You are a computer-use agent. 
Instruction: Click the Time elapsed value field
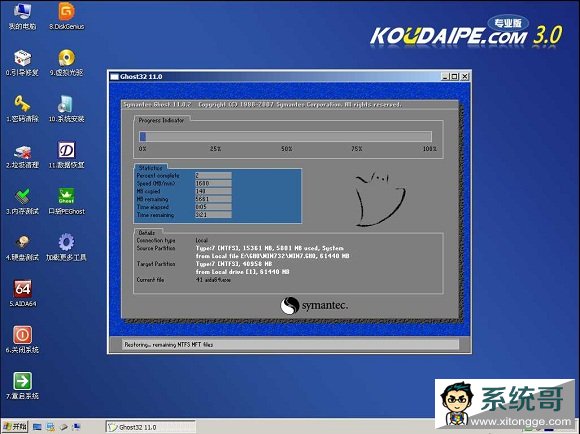213,207
